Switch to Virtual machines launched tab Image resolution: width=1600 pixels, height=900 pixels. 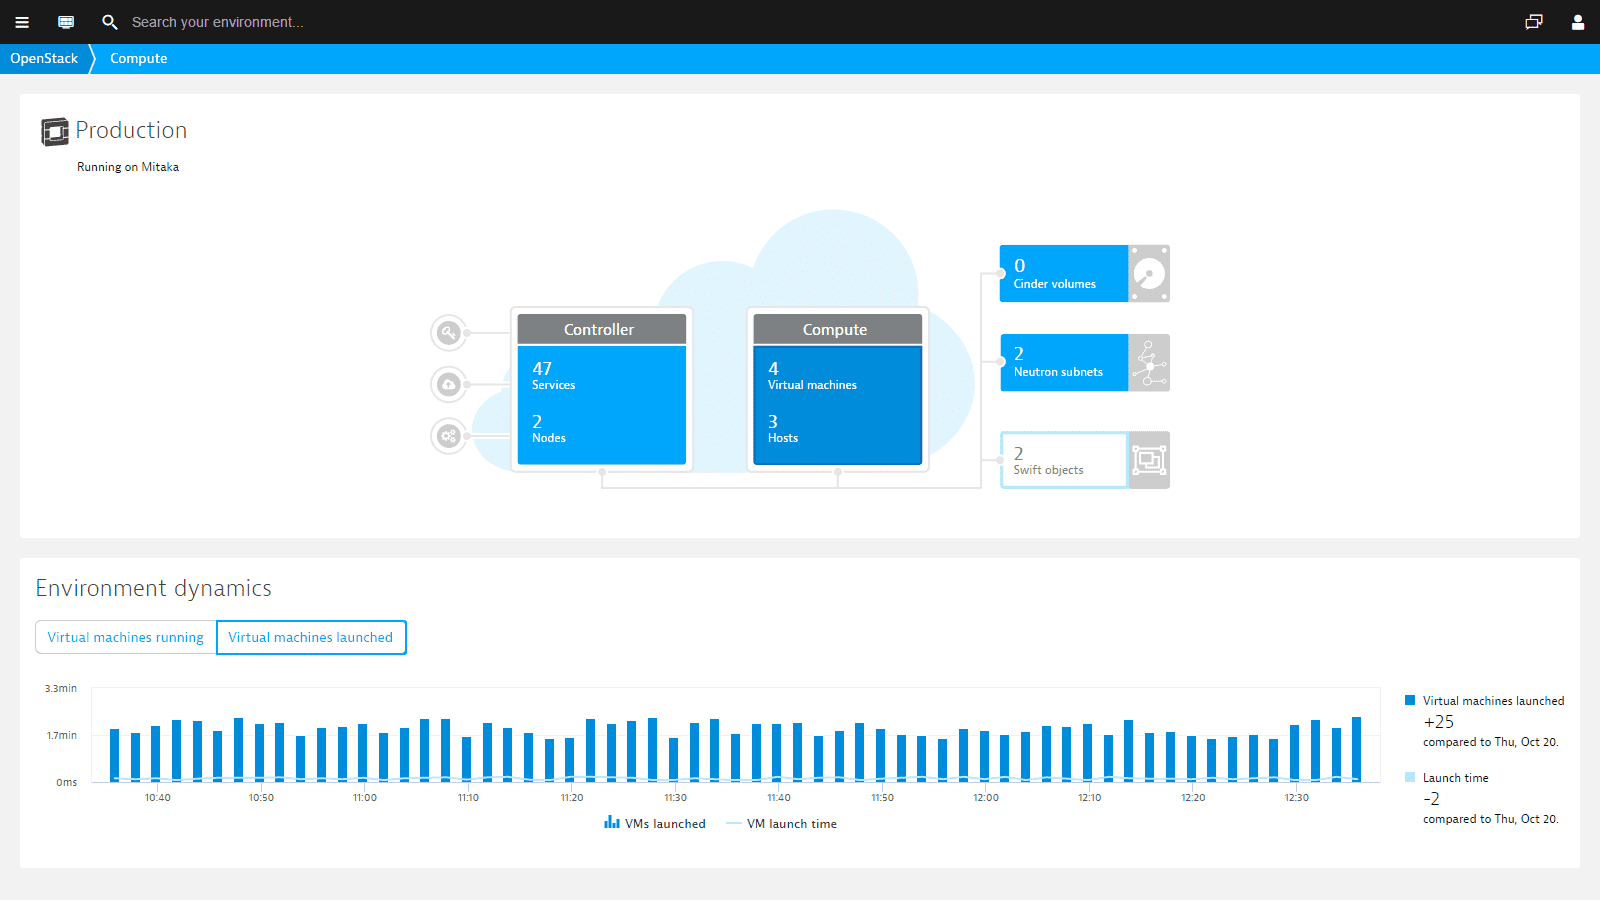311,637
